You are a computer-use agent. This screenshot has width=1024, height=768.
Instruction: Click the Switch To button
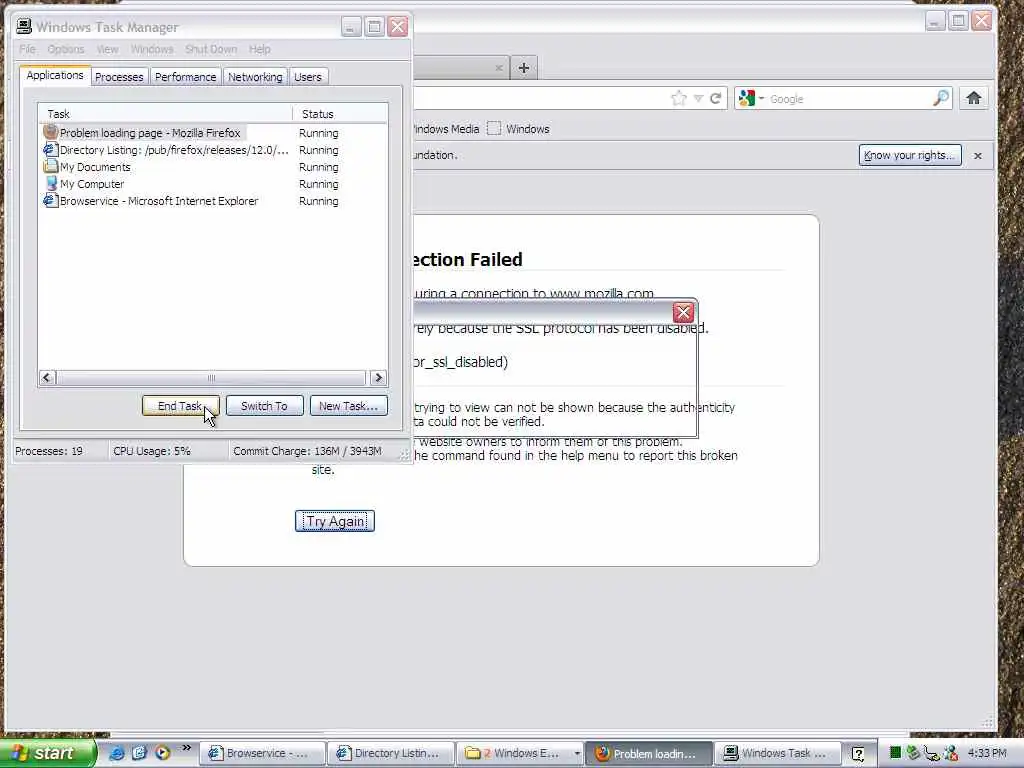click(264, 406)
